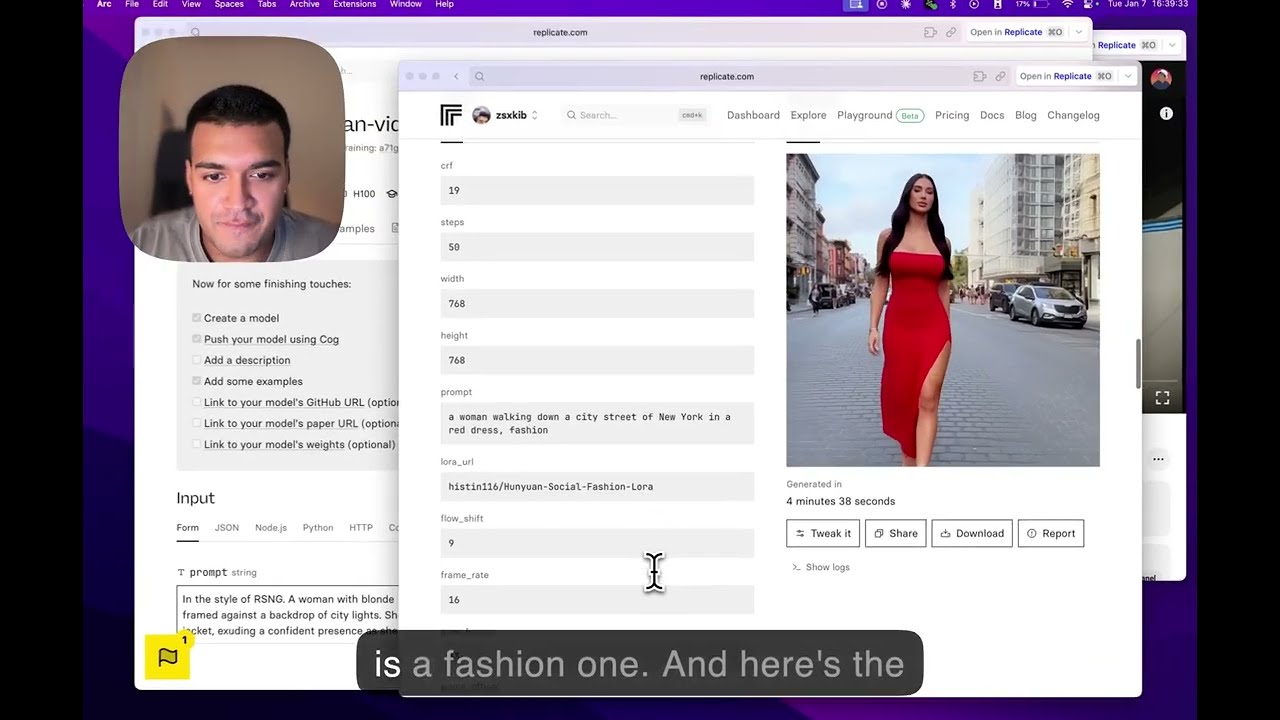The width and height of the screenshot is (1280, 720).
Task: Focus the Replicate search field
Action: coord(635,115)
